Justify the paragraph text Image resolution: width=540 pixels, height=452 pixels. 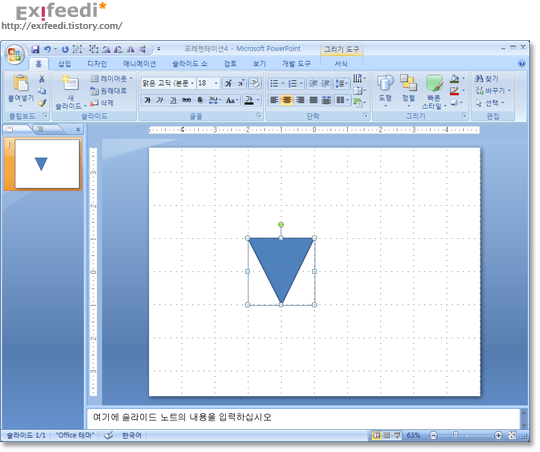click(313, 100)
